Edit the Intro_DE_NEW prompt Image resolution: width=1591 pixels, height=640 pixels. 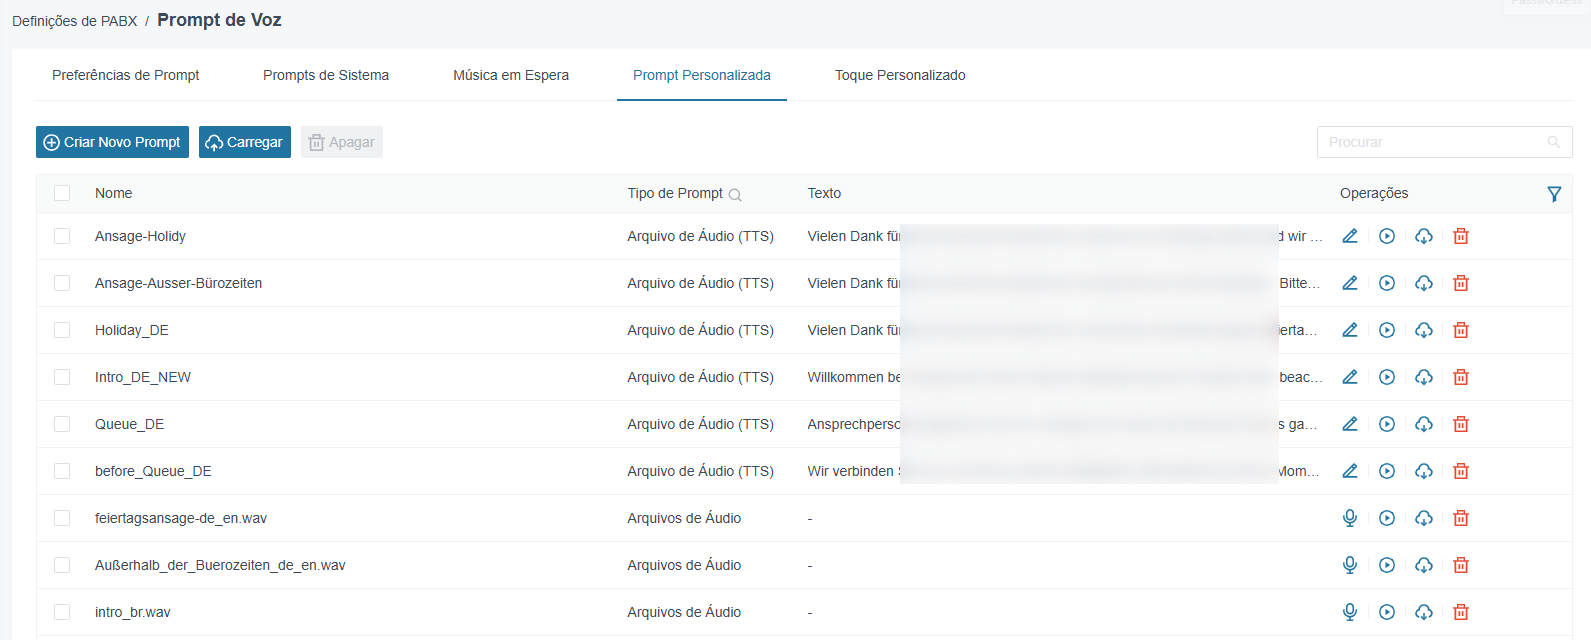[x=1350, y=377]
